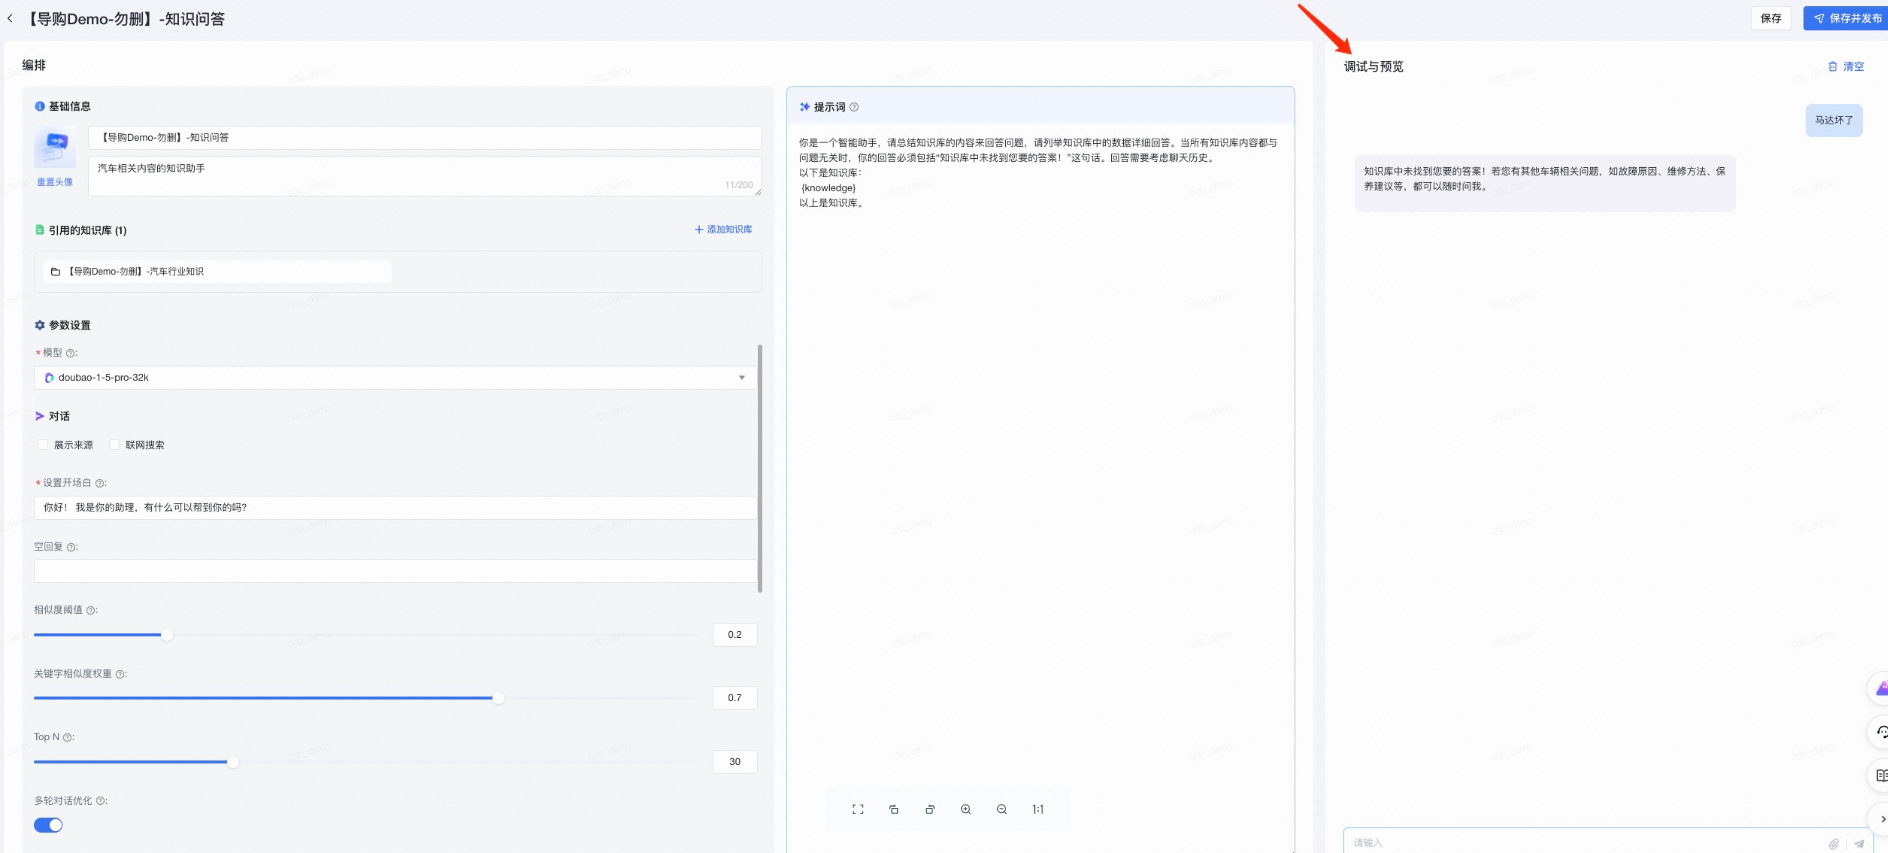Screen dimensions: 1888x853
Task: Zoom out using the magnifier minus icon
Action: click(x=1002, y=810)
